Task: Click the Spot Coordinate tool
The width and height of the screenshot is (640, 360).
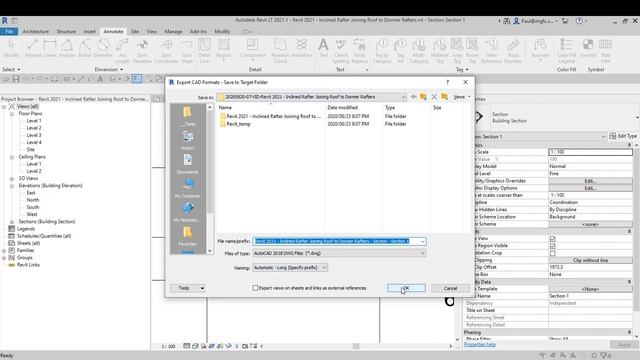Action: coord(166,51)
